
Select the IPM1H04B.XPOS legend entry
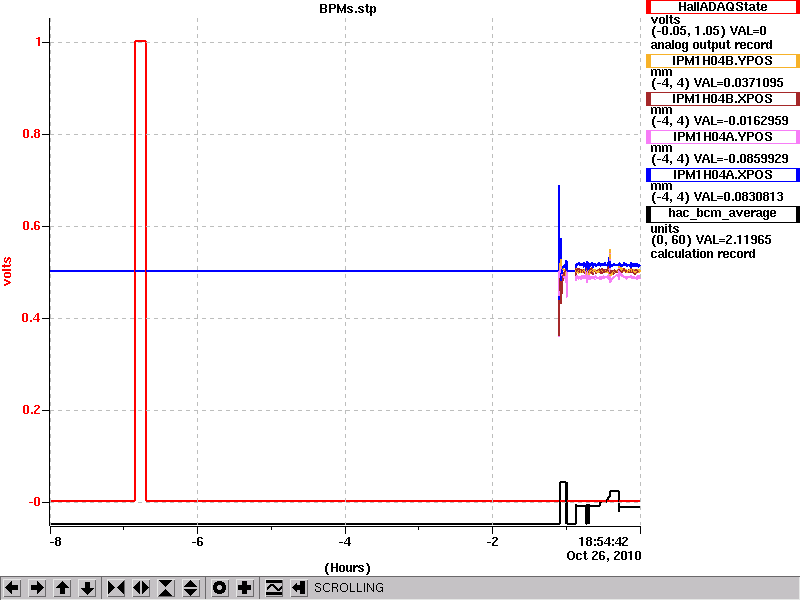722,98
